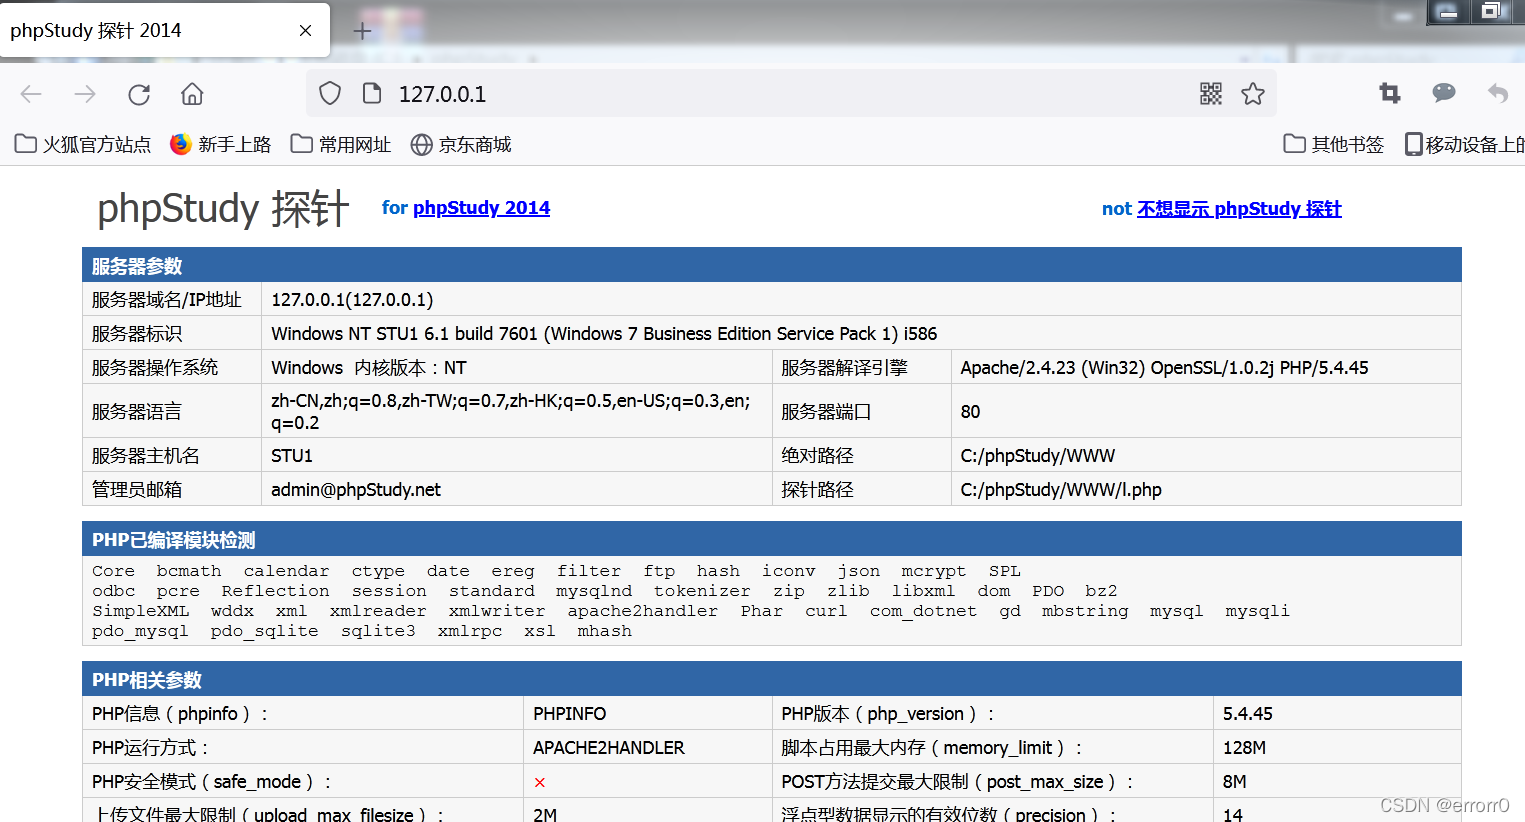Show the QR code for this page
Image resolution: width=1525 pixels, height=822 pixels.
pyautogui.click(x=1211, y=94)
